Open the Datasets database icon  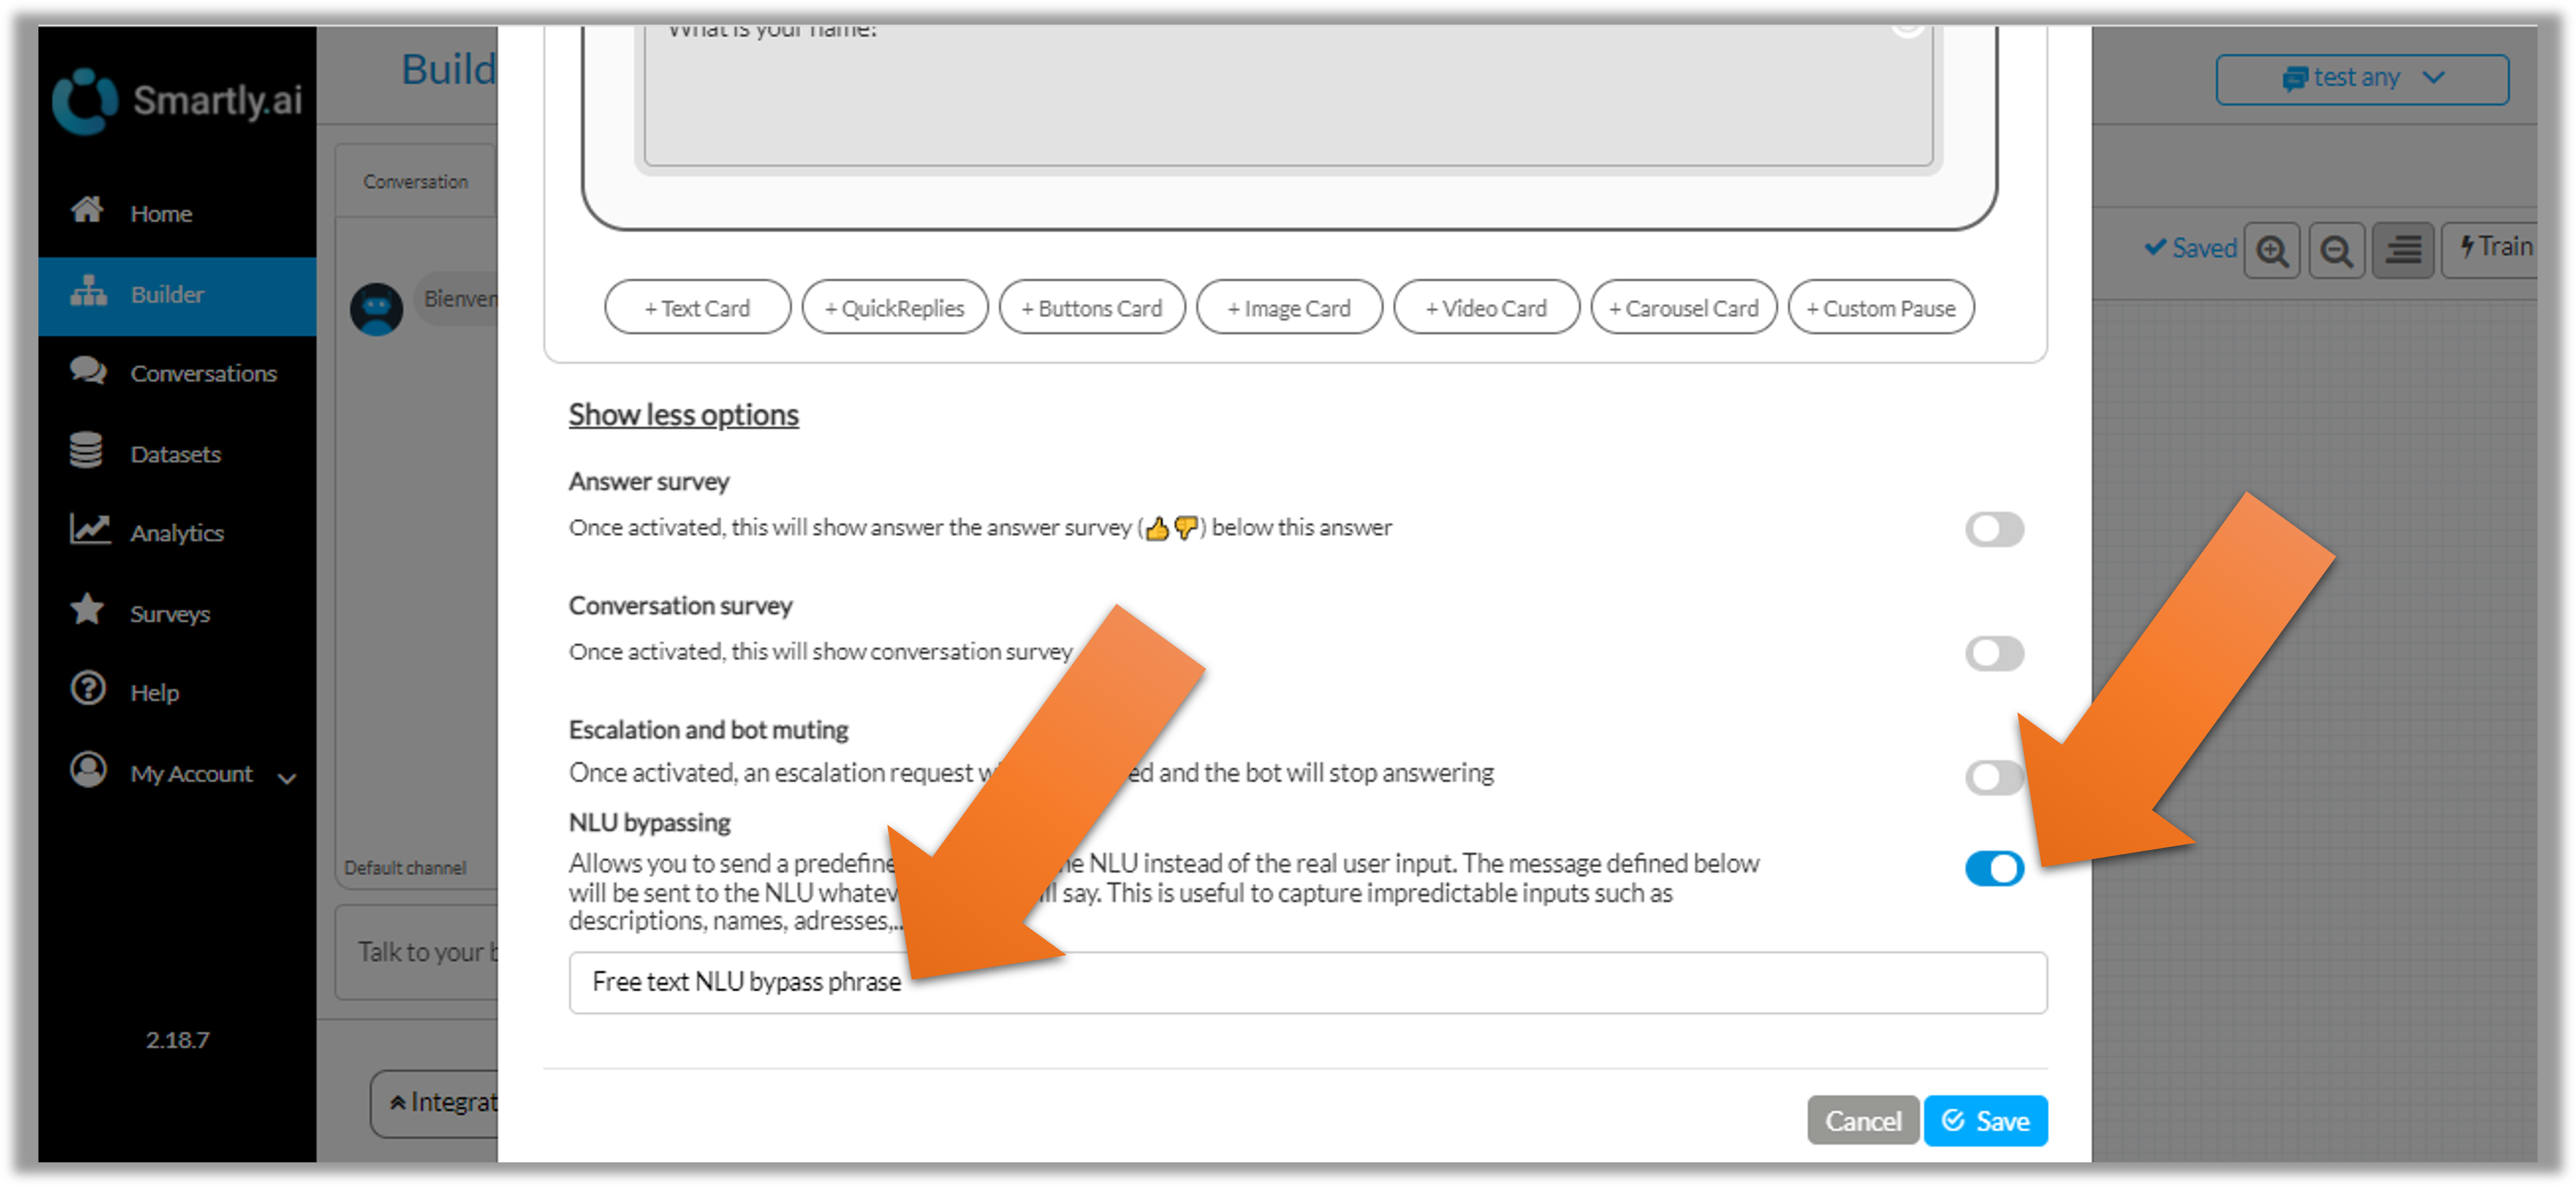(86, 451)
